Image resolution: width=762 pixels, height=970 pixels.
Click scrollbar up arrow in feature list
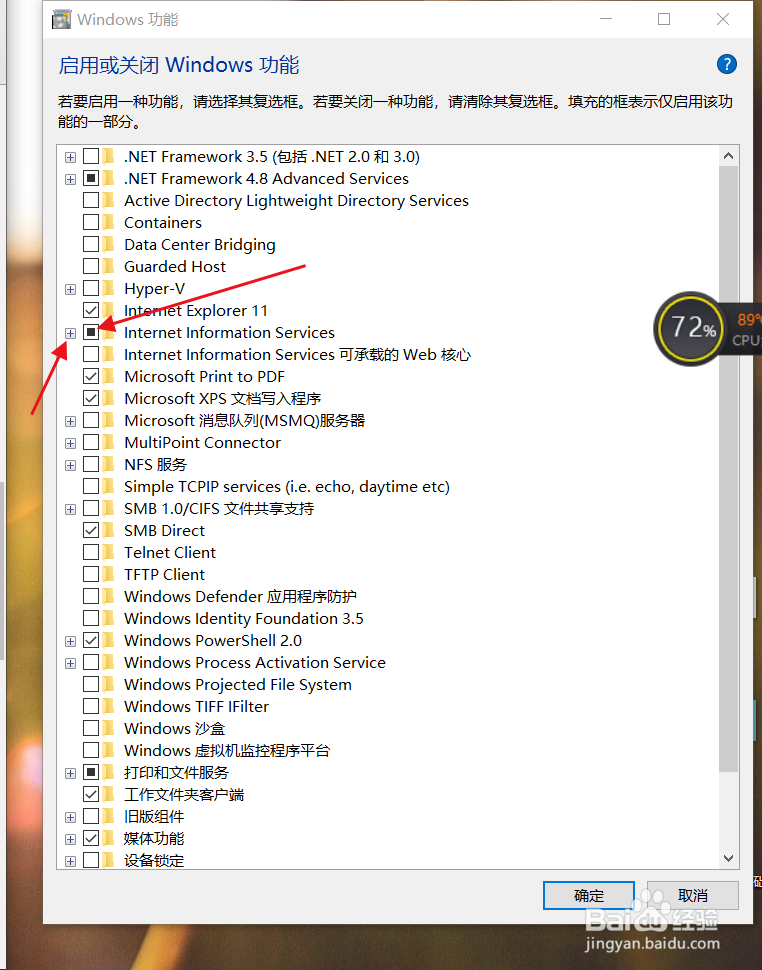point(729,156)
